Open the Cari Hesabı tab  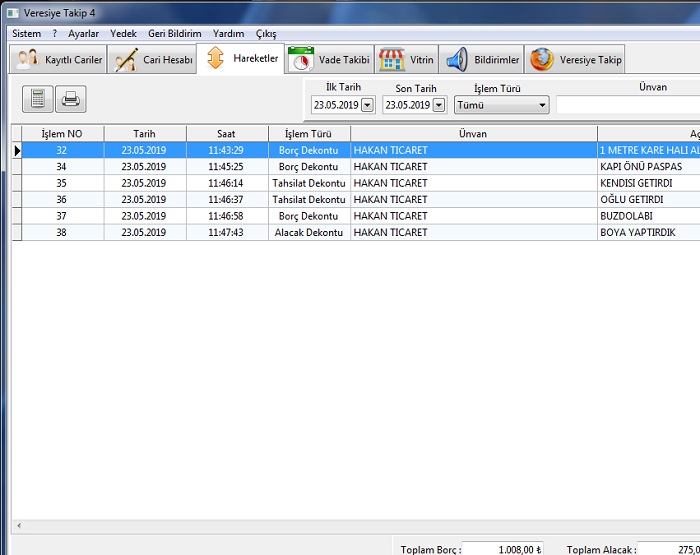(152, 59)
